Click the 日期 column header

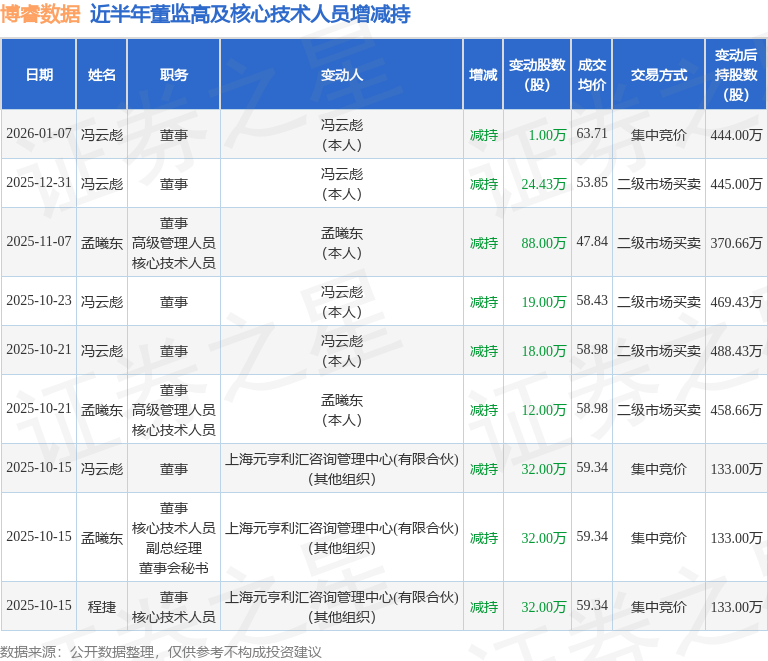[39, 75]
